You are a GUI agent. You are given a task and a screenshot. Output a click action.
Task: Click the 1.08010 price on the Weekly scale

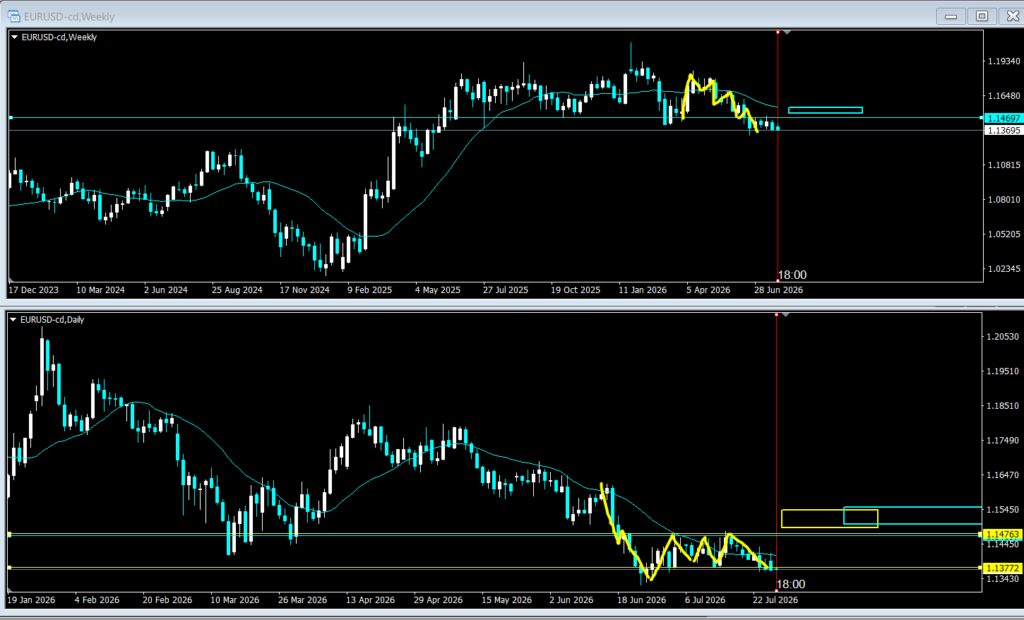pyautogui.click(x=1004, y=200)
